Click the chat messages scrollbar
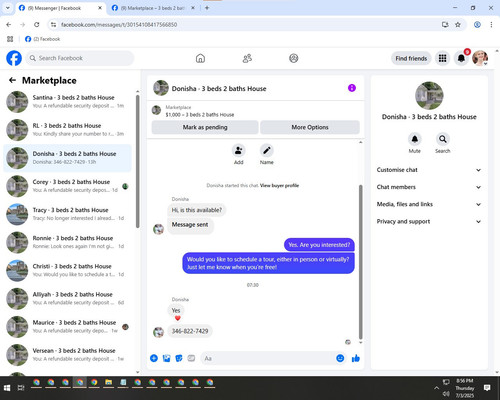The width and height of the screenshot is (500, 400). (360, 262)
